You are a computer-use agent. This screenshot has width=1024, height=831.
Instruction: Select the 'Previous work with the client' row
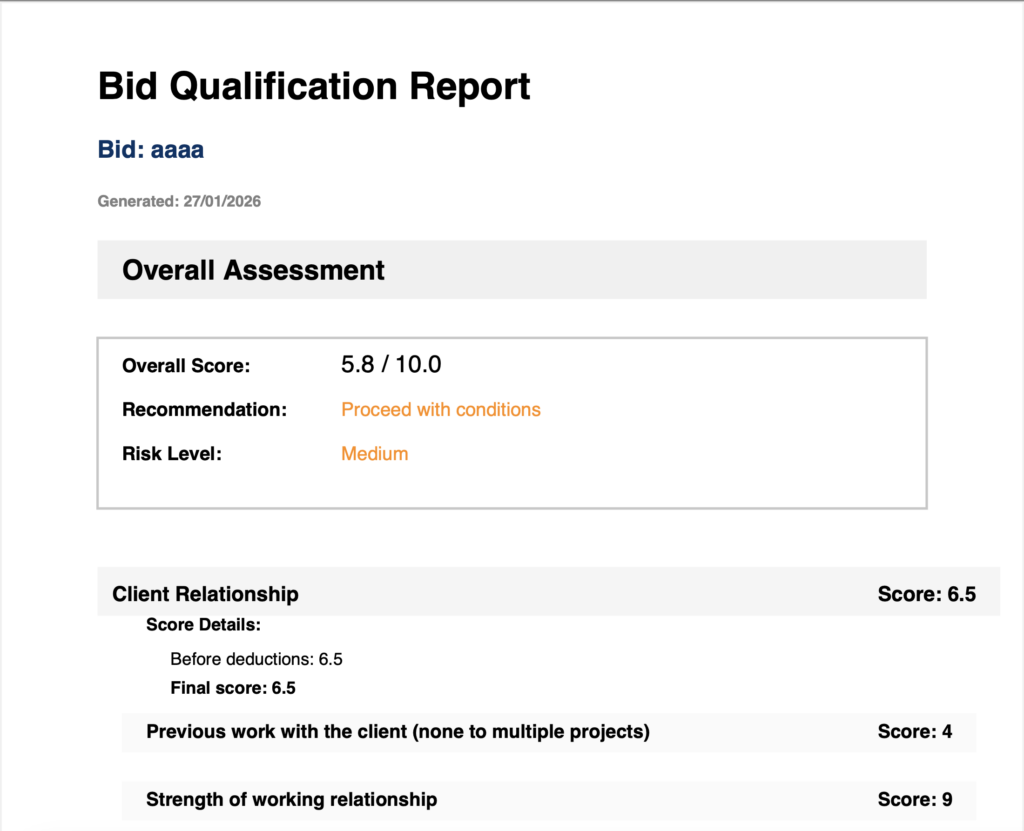point(398,732)
